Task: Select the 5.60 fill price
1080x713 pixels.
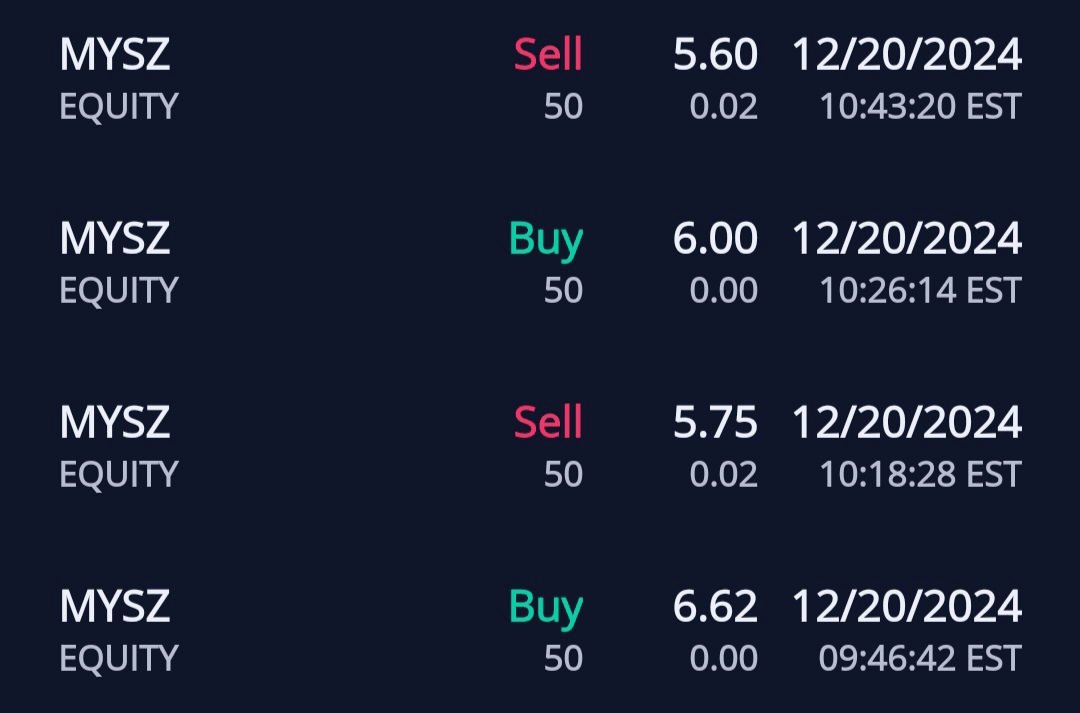Action: 715,54
